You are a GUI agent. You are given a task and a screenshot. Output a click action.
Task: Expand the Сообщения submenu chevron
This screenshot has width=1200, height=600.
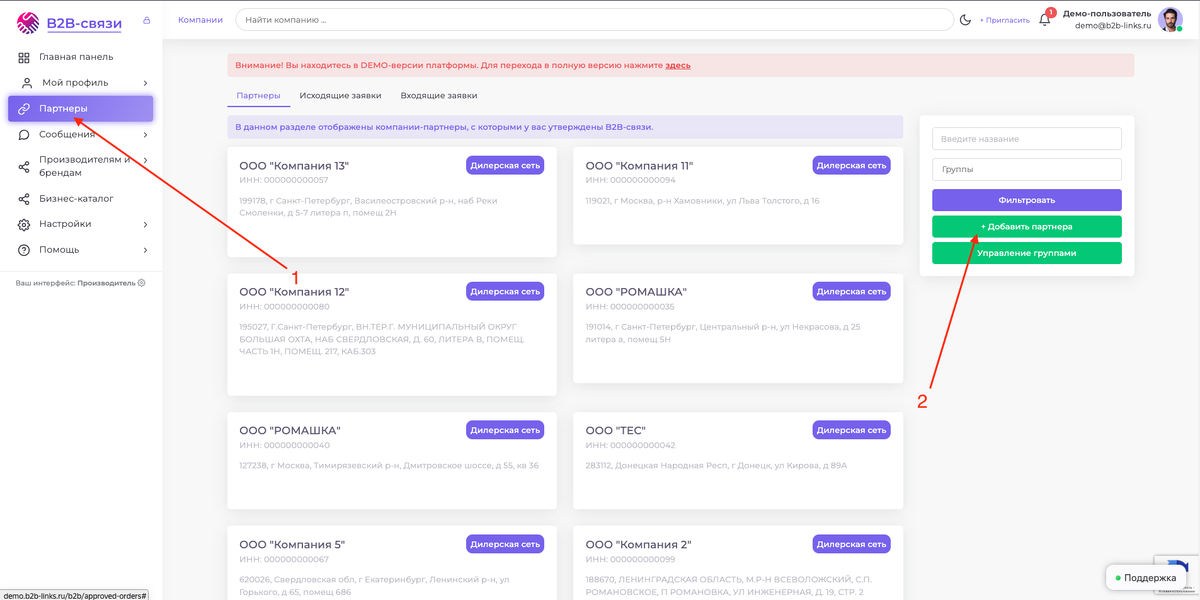(x=145, y=135)
